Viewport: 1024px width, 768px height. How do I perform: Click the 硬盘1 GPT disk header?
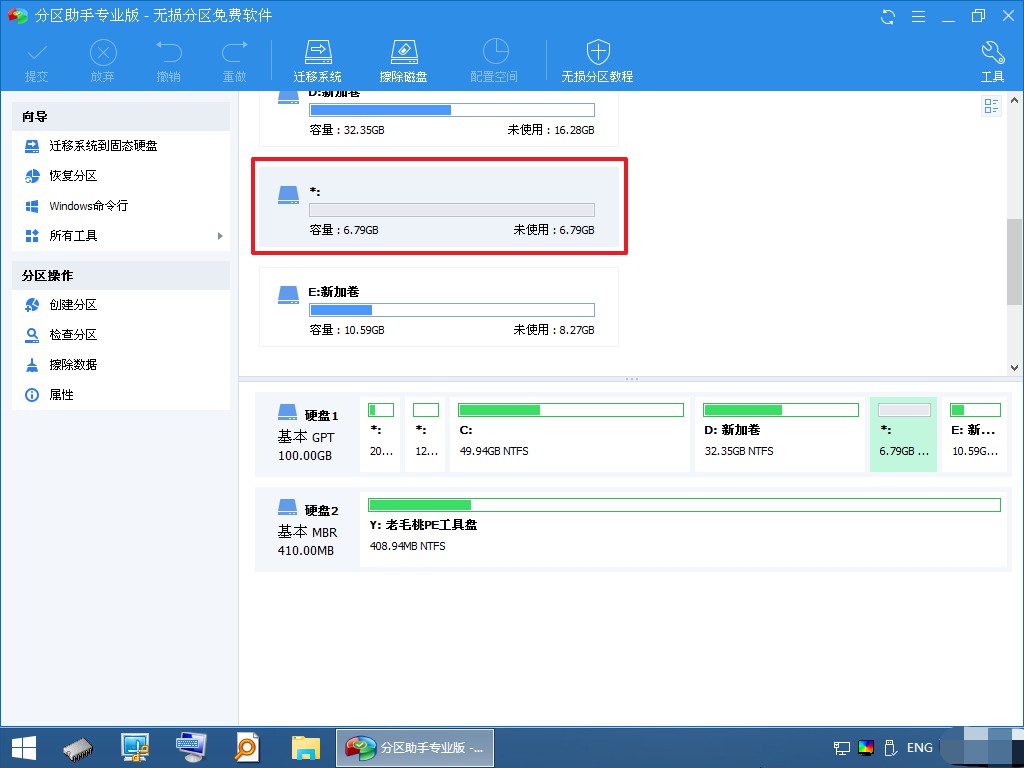pos(307,435)
